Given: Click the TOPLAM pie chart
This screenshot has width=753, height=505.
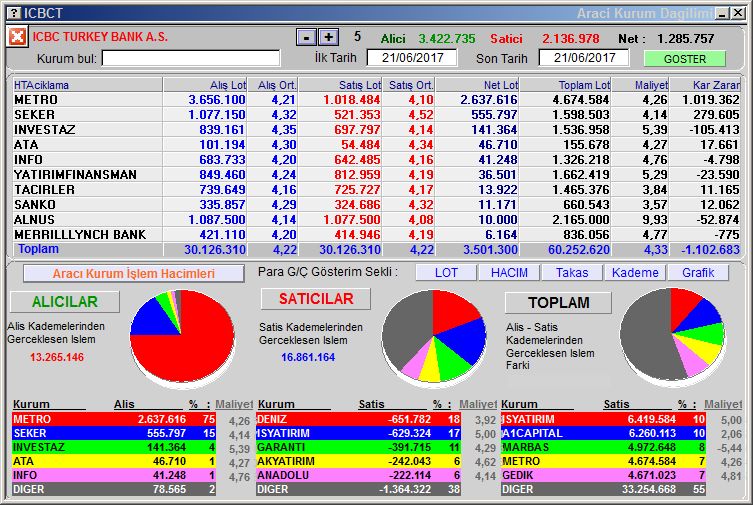Looking at the screenshot, I should coord(672,335).
